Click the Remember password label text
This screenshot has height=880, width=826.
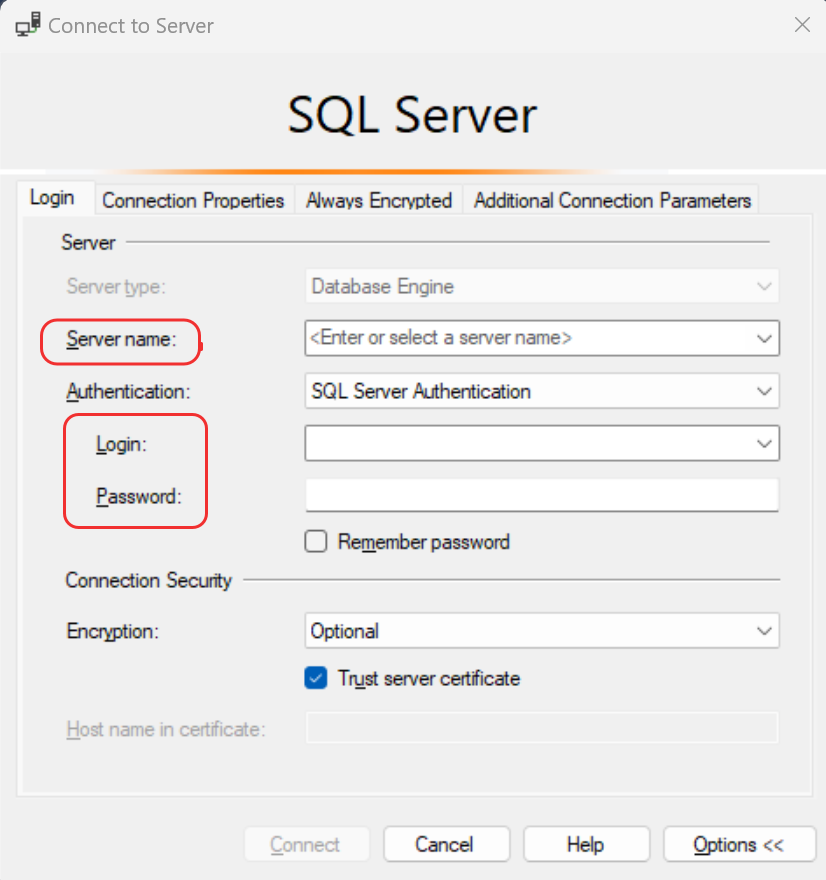tap(424, 542)
